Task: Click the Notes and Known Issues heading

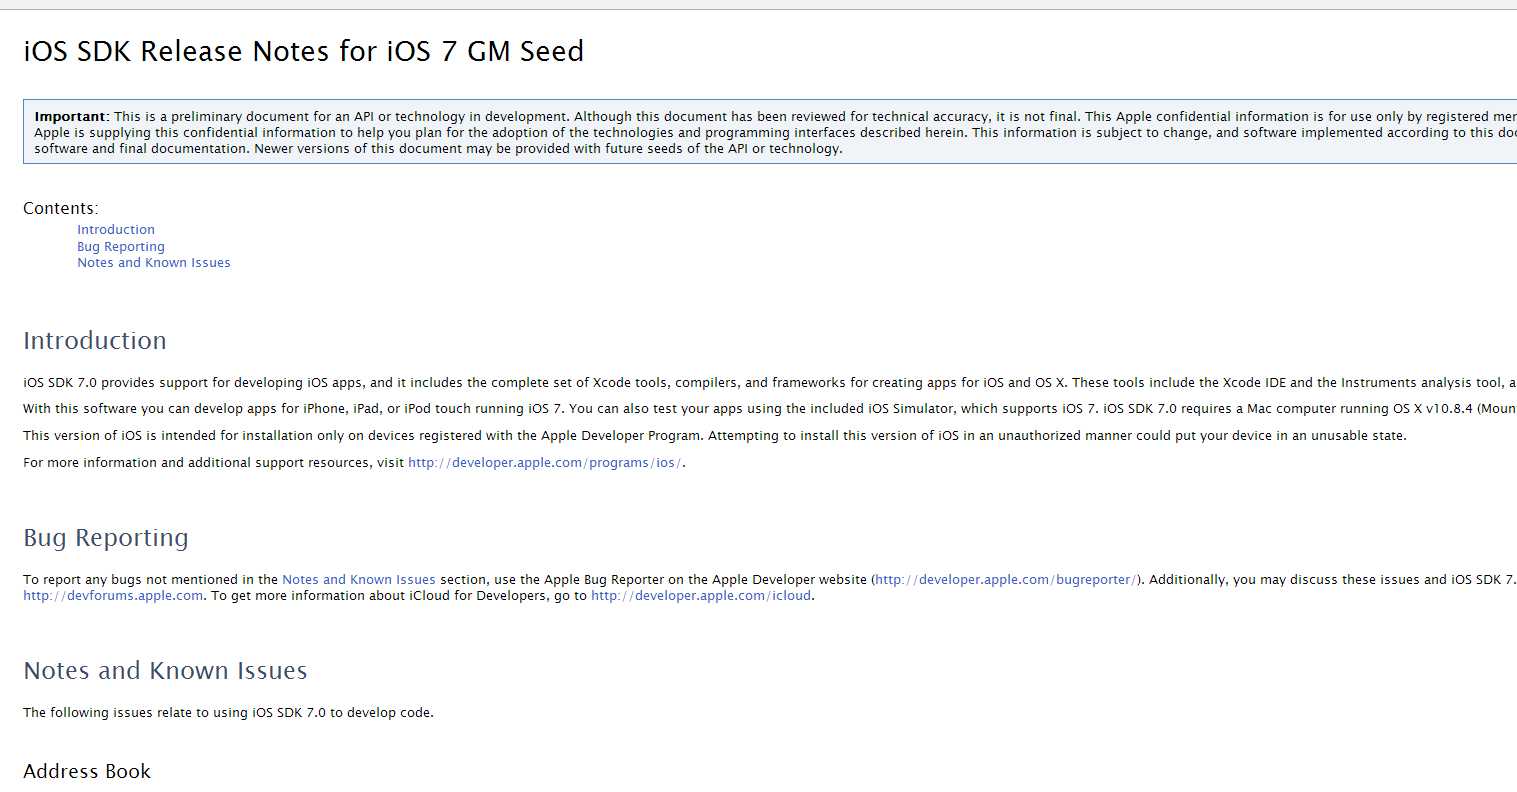Action: click(x=165, y=671)
